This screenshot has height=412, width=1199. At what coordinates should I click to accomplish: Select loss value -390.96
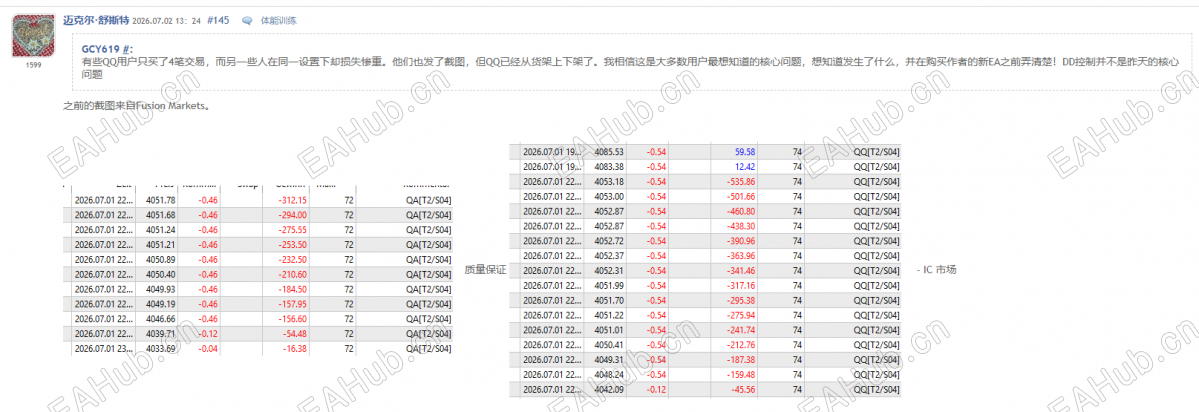[739, 240]
